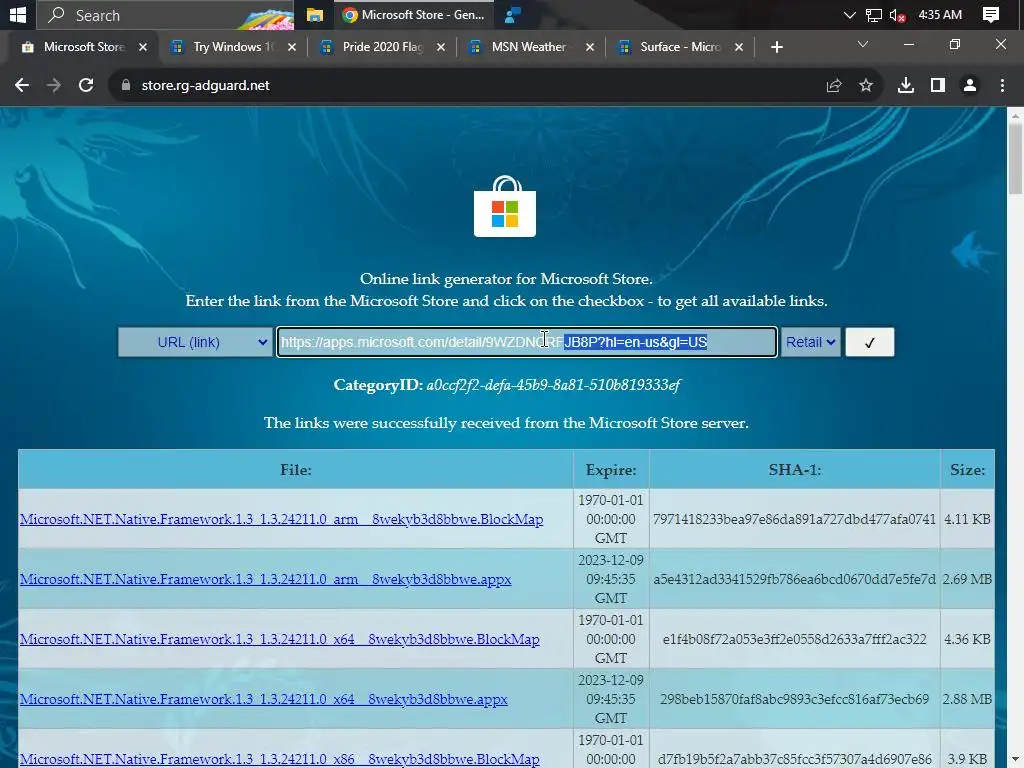1024x768 pixels.
Task: Open the Windows Start menu
Action: [18, 14]
